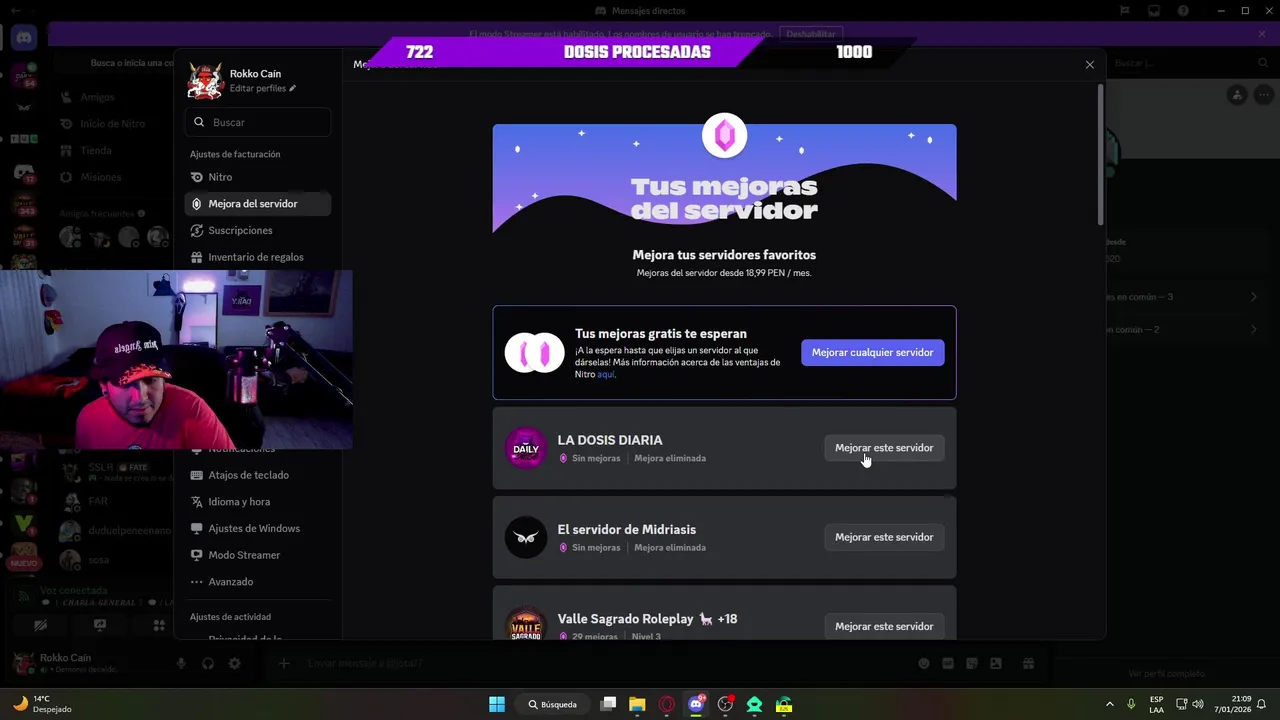1280x720 pixels.
Task: Click the keyboard icon by Atajos de teclado
Action: click(x=197, y=475)
